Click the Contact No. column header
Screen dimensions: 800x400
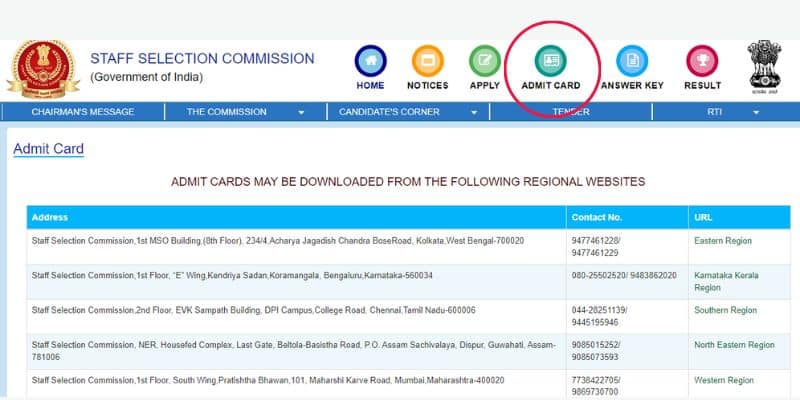tap(627, 217)
